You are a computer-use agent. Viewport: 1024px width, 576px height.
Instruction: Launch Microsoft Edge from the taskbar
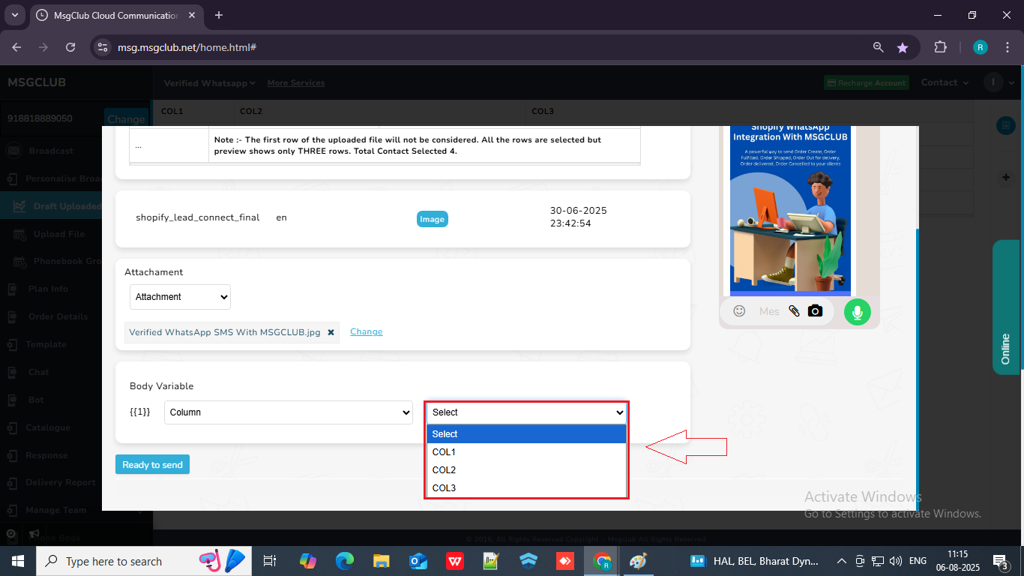pyautogui.click(x=344, y=561)
